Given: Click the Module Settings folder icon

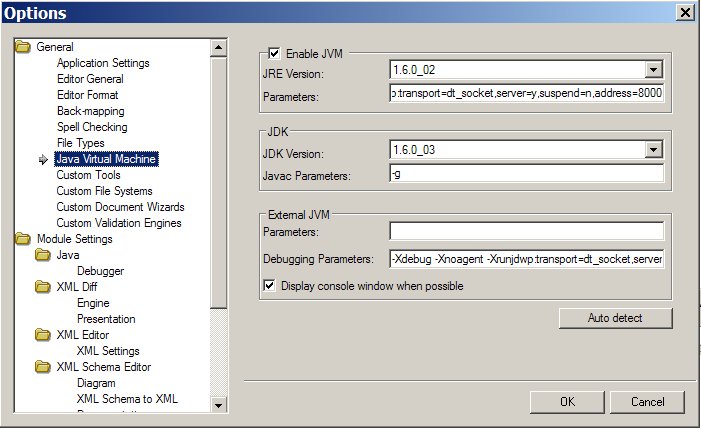Looking at the screenshot, I should (x=23, y=239).
